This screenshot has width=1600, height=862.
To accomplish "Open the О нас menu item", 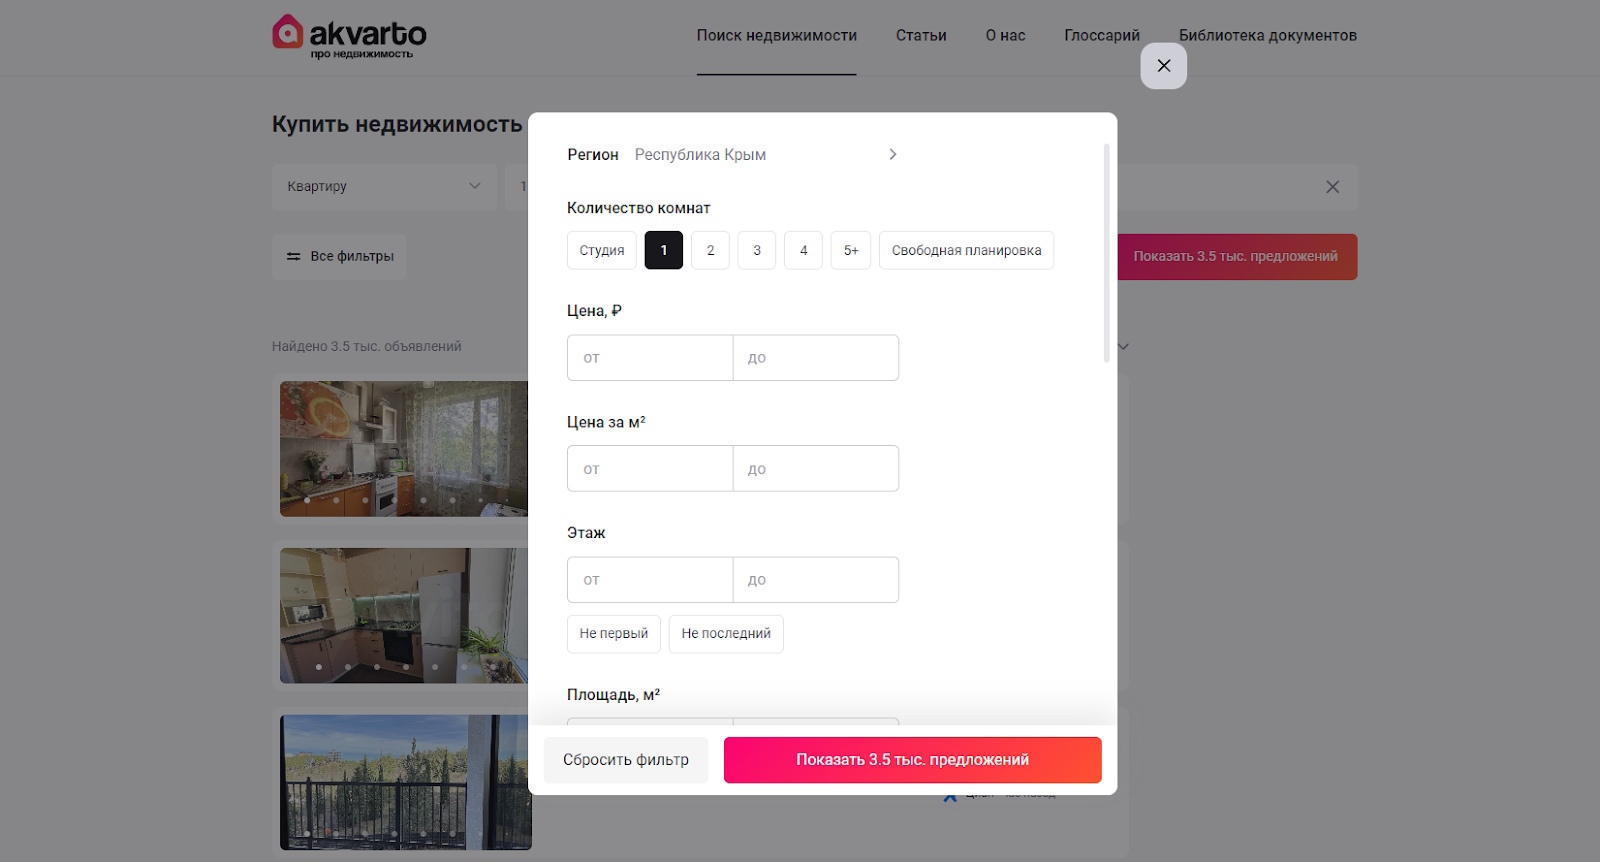I will (1006, 36).
